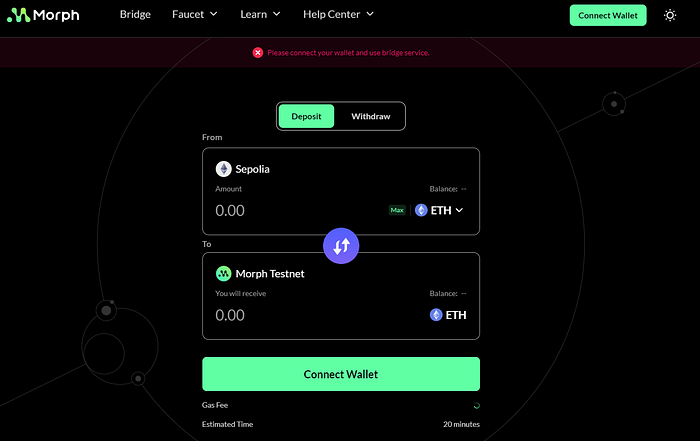Click the ETH icon in the From box
The image size is (700, 441).
coord(421,210)
